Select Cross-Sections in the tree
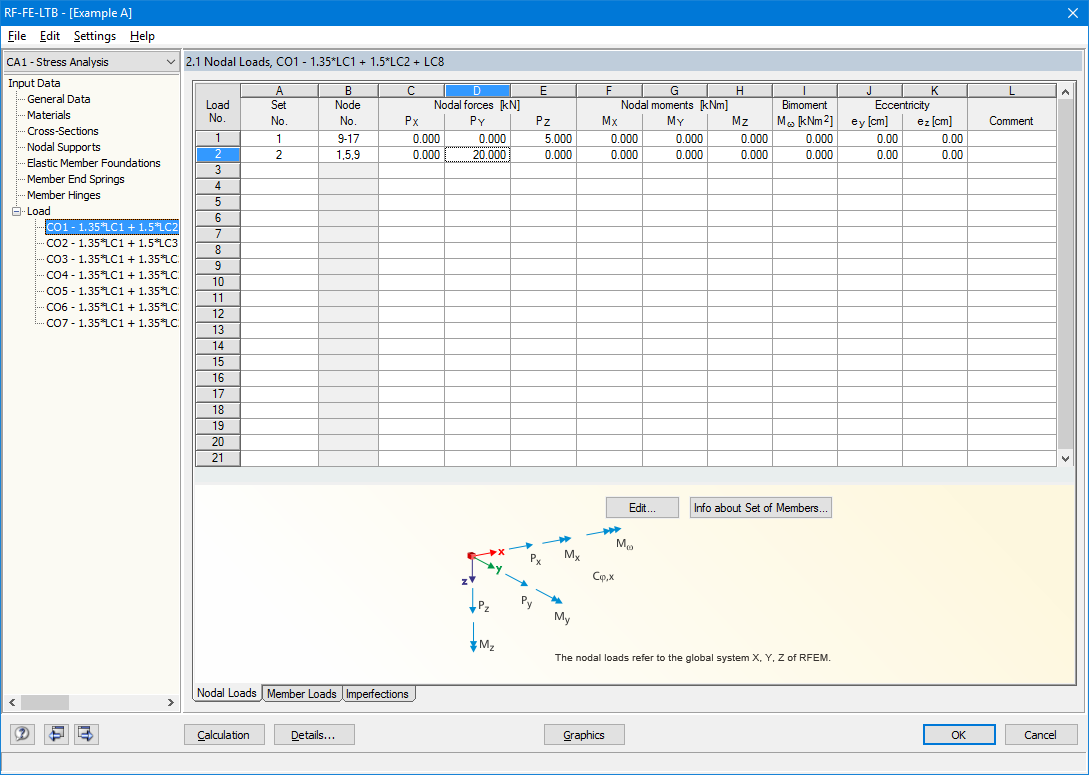This screenshot has height=775, width=1089. click(x=63, y=131)
